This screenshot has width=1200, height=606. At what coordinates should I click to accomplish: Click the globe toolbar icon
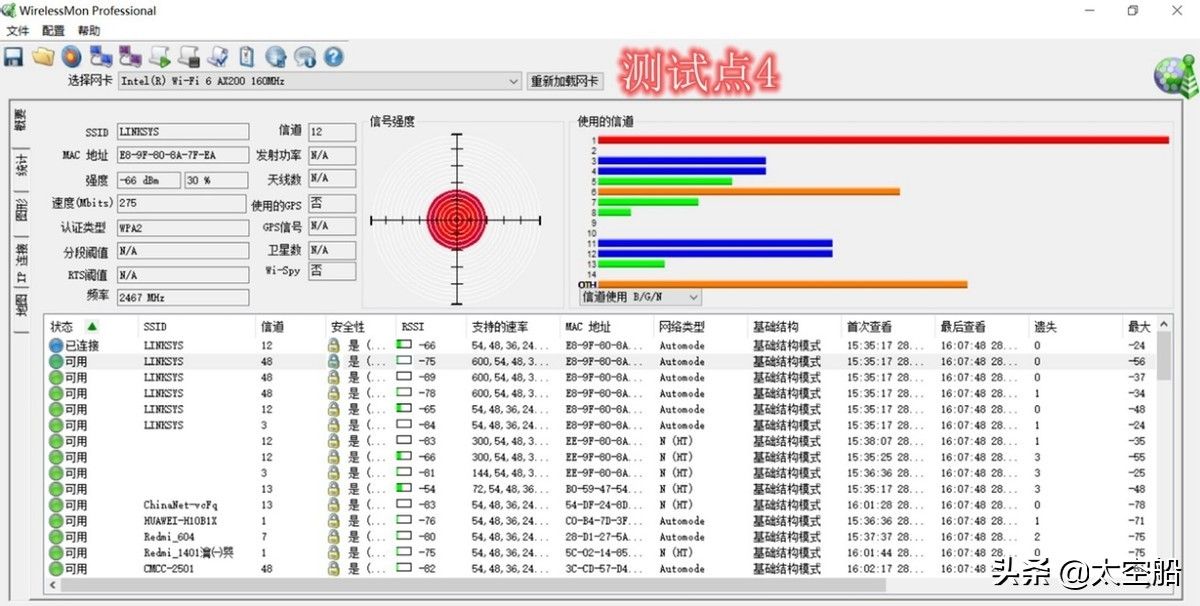tap(276, 56)
